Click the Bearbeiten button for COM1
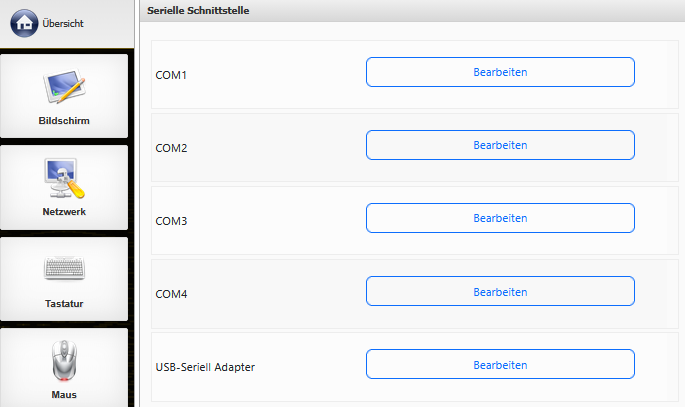The width and height of the screenshot is (685, 407). [x=500, y=72]
